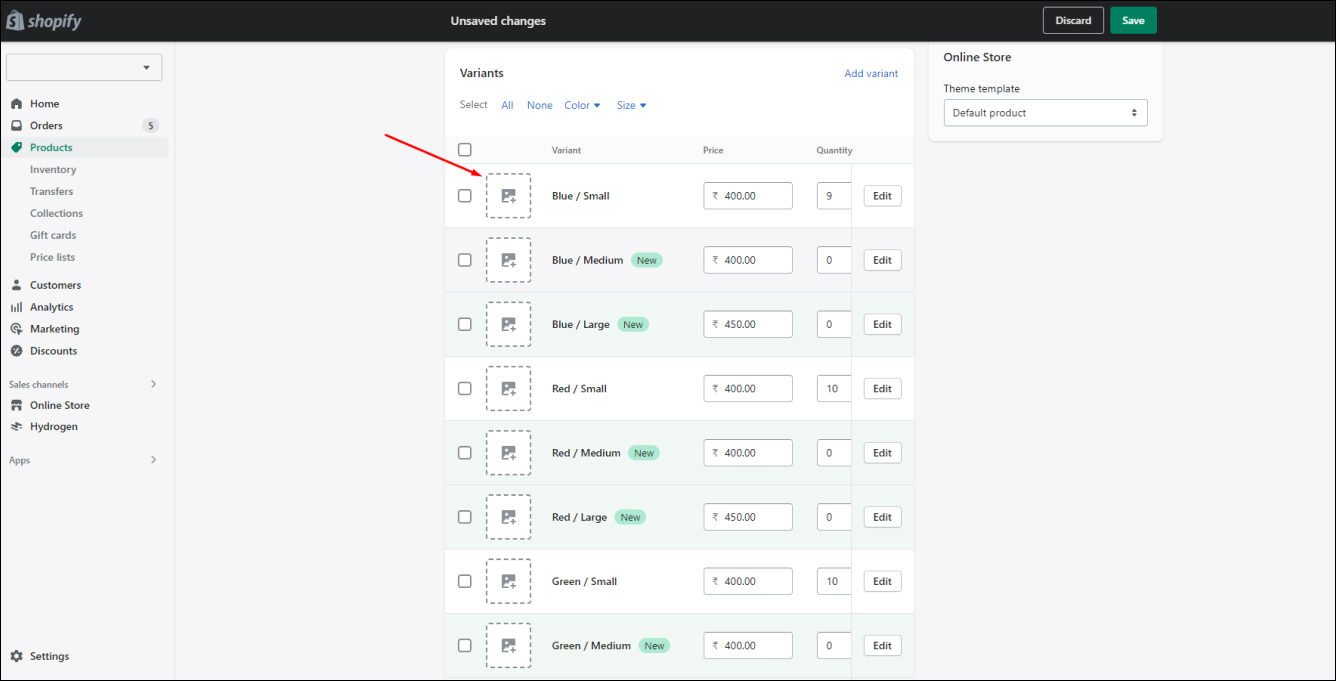Screen dimensions: 1336x681
Task: Check the Red / Large variant checkbox
Action: click(465, 517)
